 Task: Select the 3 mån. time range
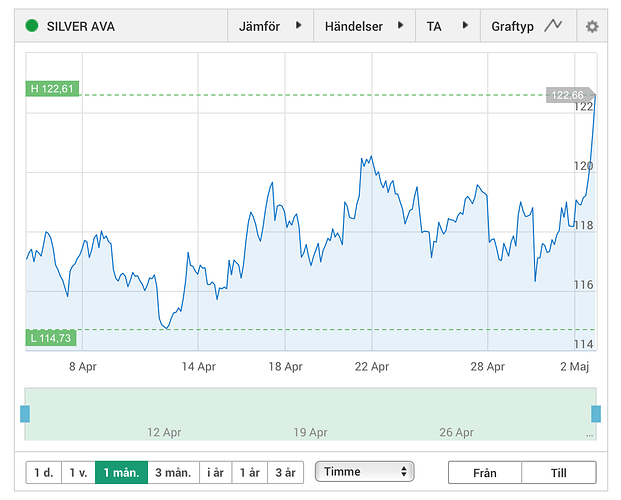pos(173,472)
